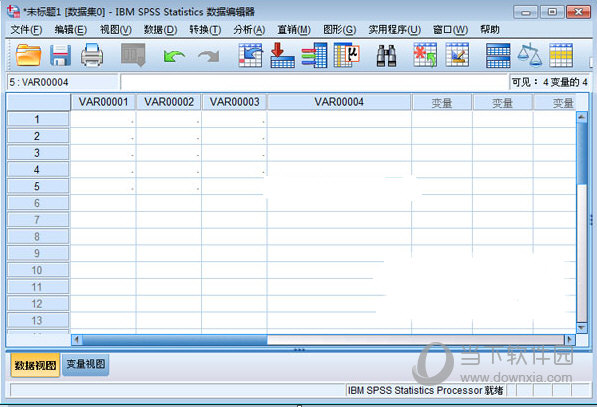
Task: Print using the printer icon
Action: pyautogui.click(x=92, y=55)
